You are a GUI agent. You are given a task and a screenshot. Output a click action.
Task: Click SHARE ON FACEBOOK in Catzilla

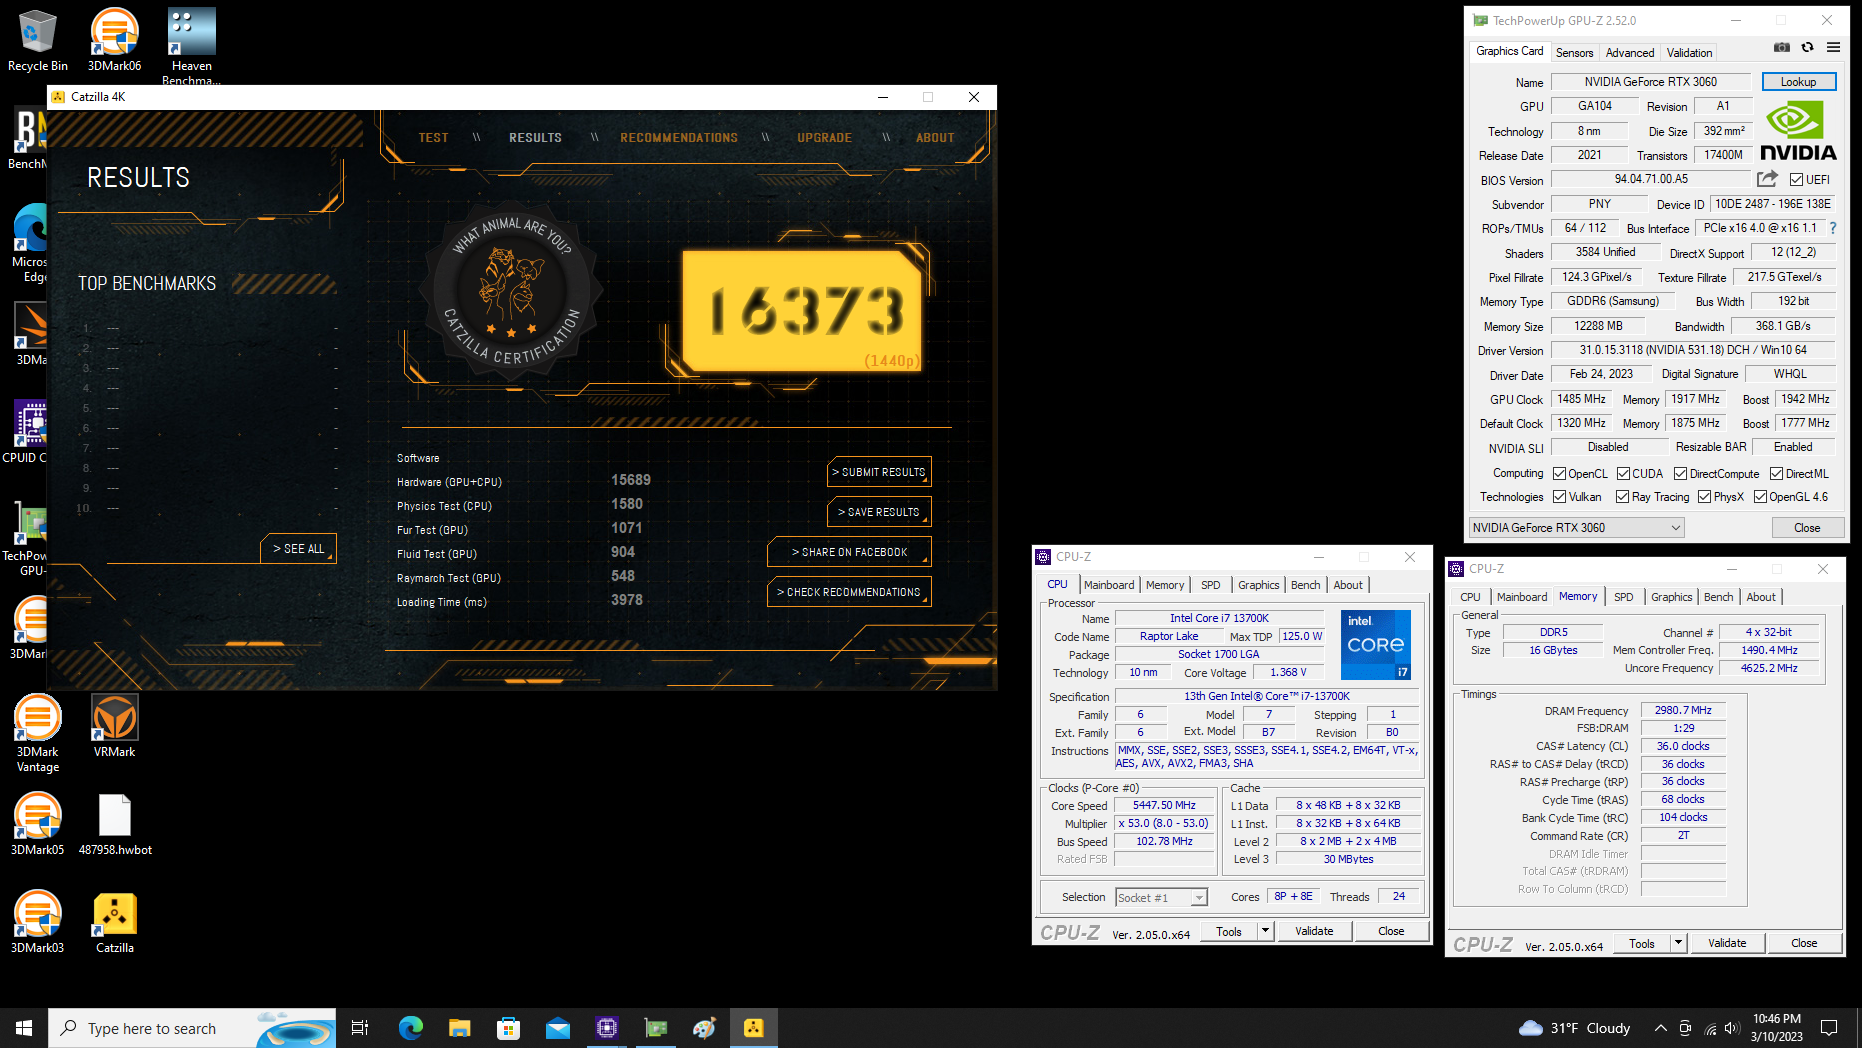tap(849, 552)
